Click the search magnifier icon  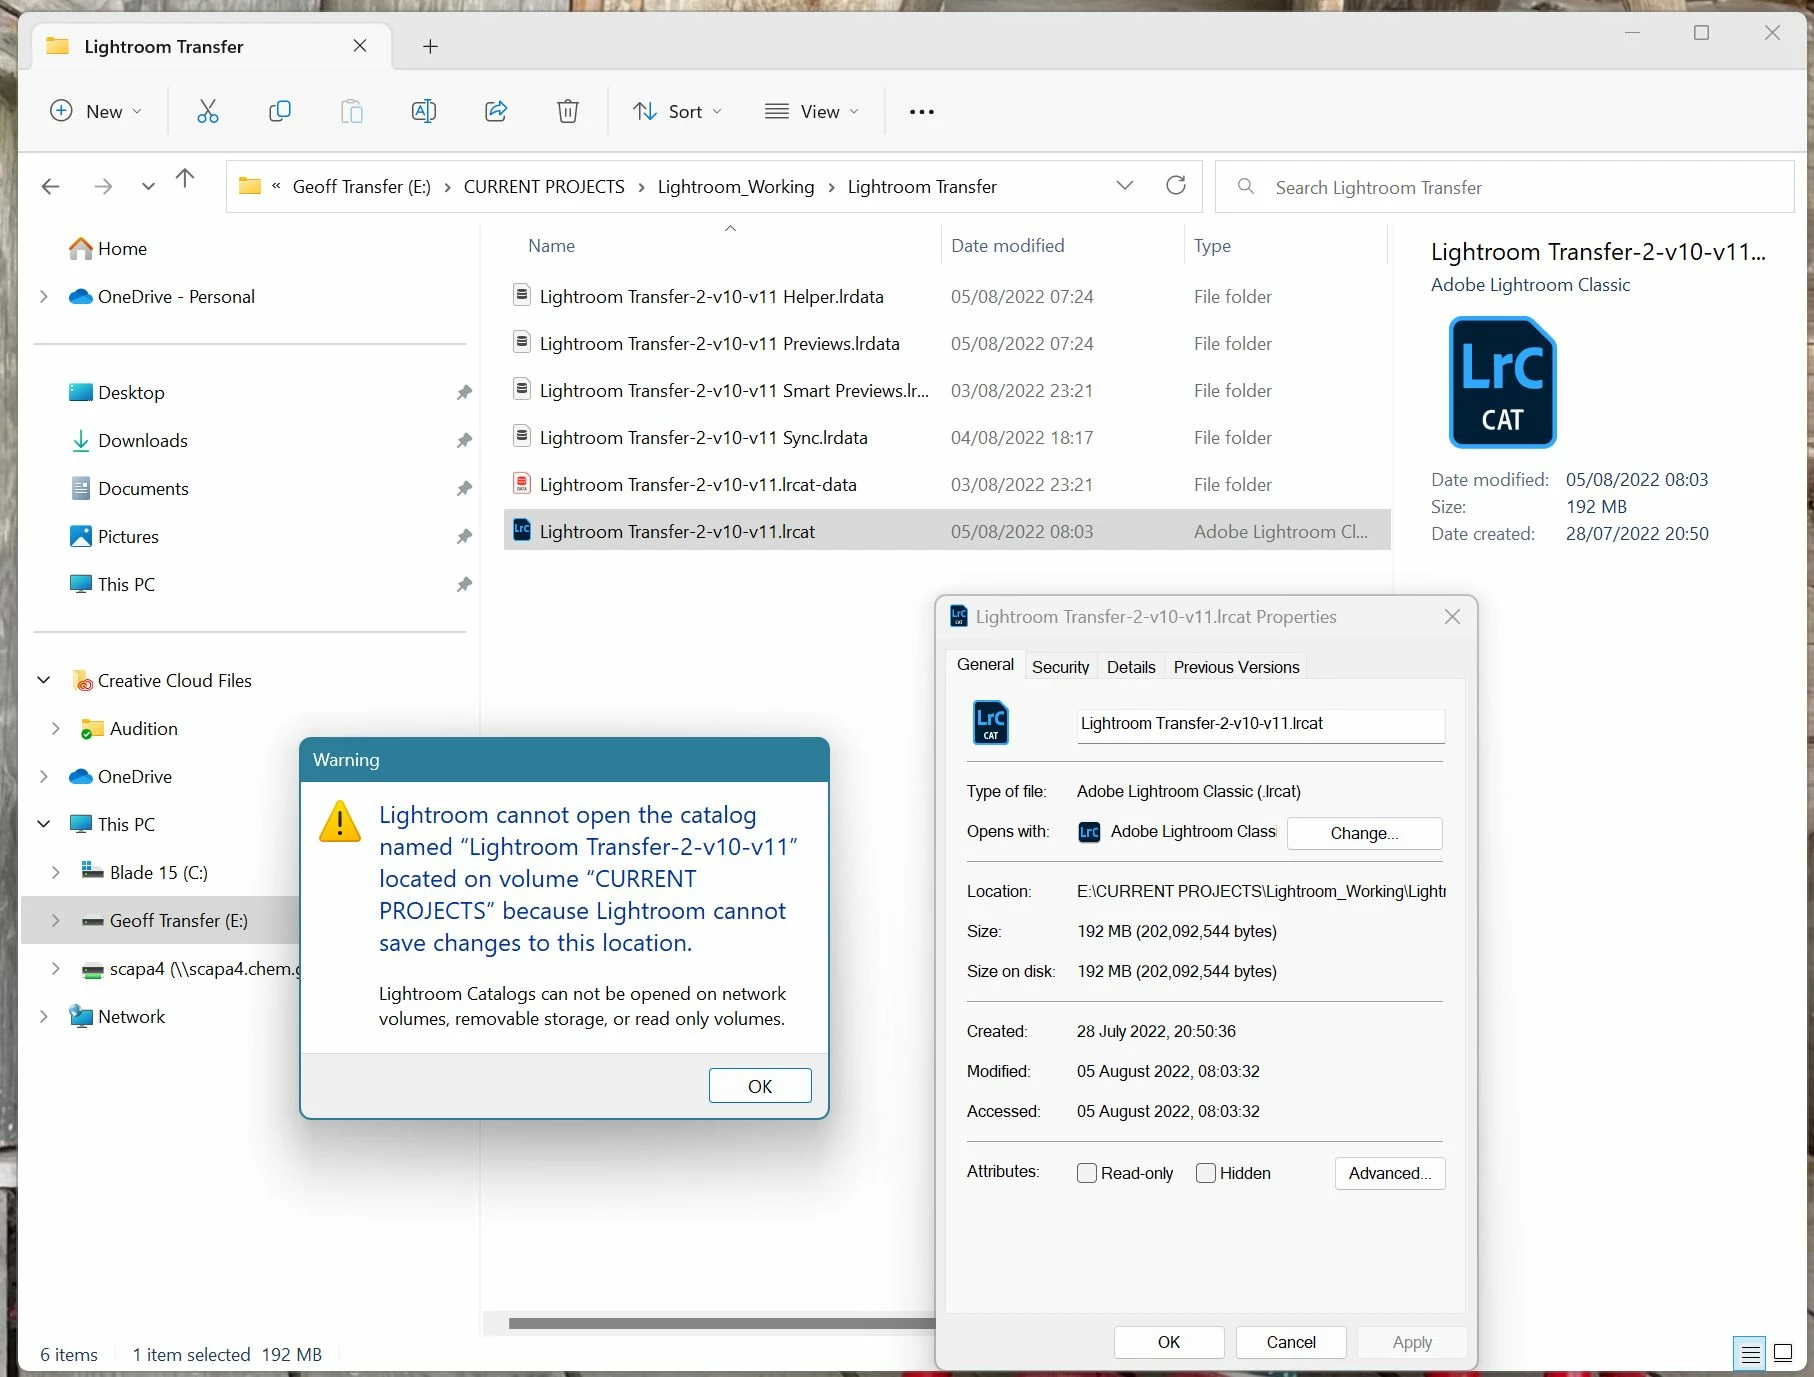[x=1246, y=186]
